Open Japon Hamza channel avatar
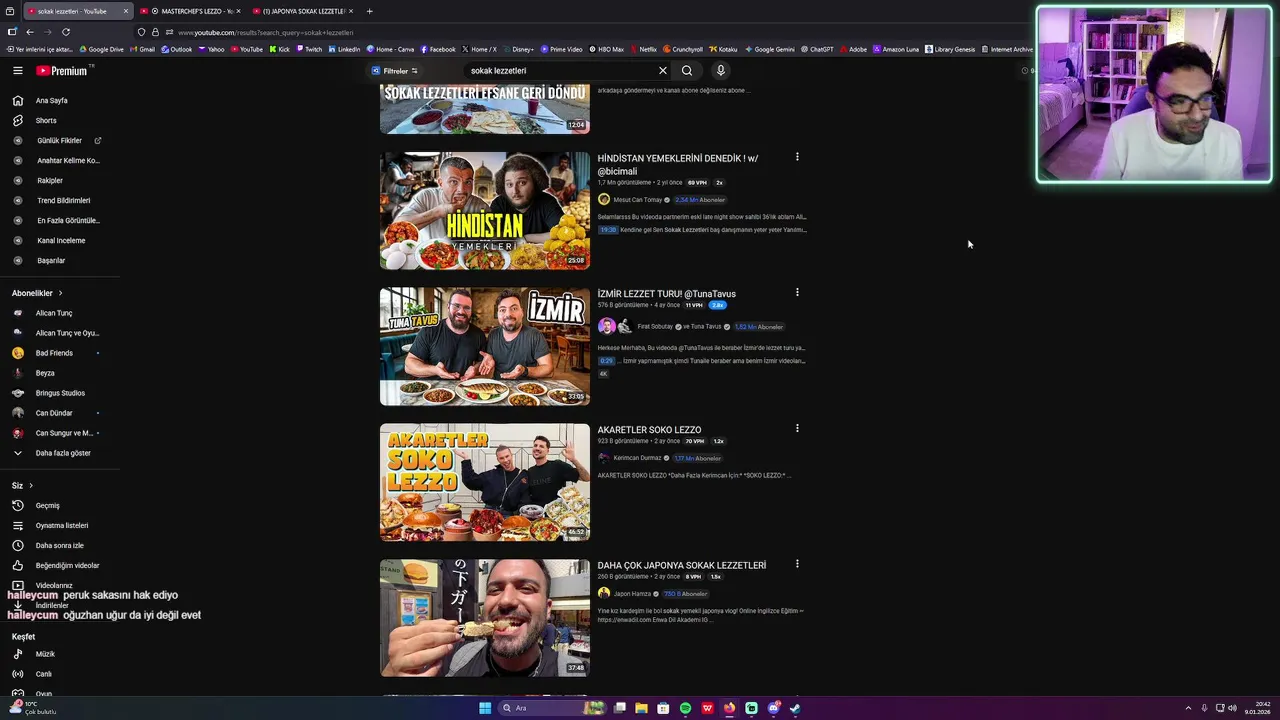The image size is (1280, 720). tap(604, 594)
